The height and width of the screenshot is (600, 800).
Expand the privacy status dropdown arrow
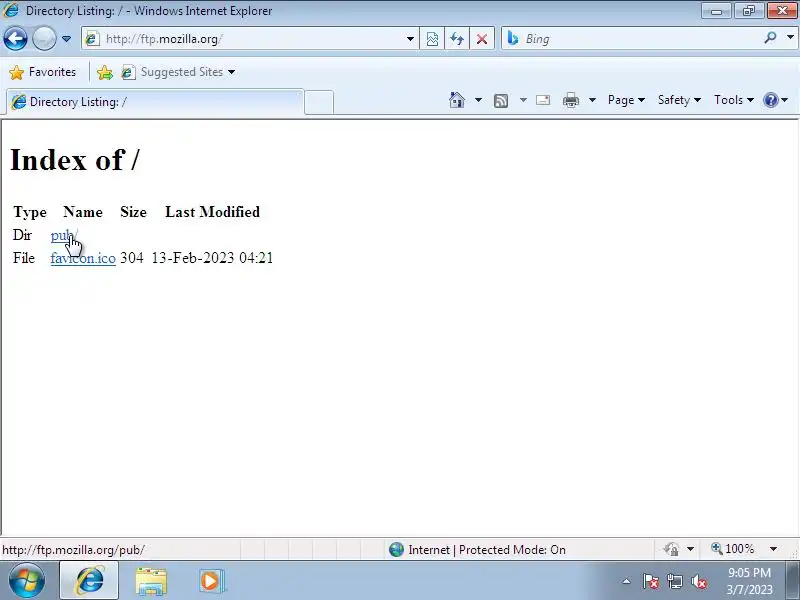(690, 549)
